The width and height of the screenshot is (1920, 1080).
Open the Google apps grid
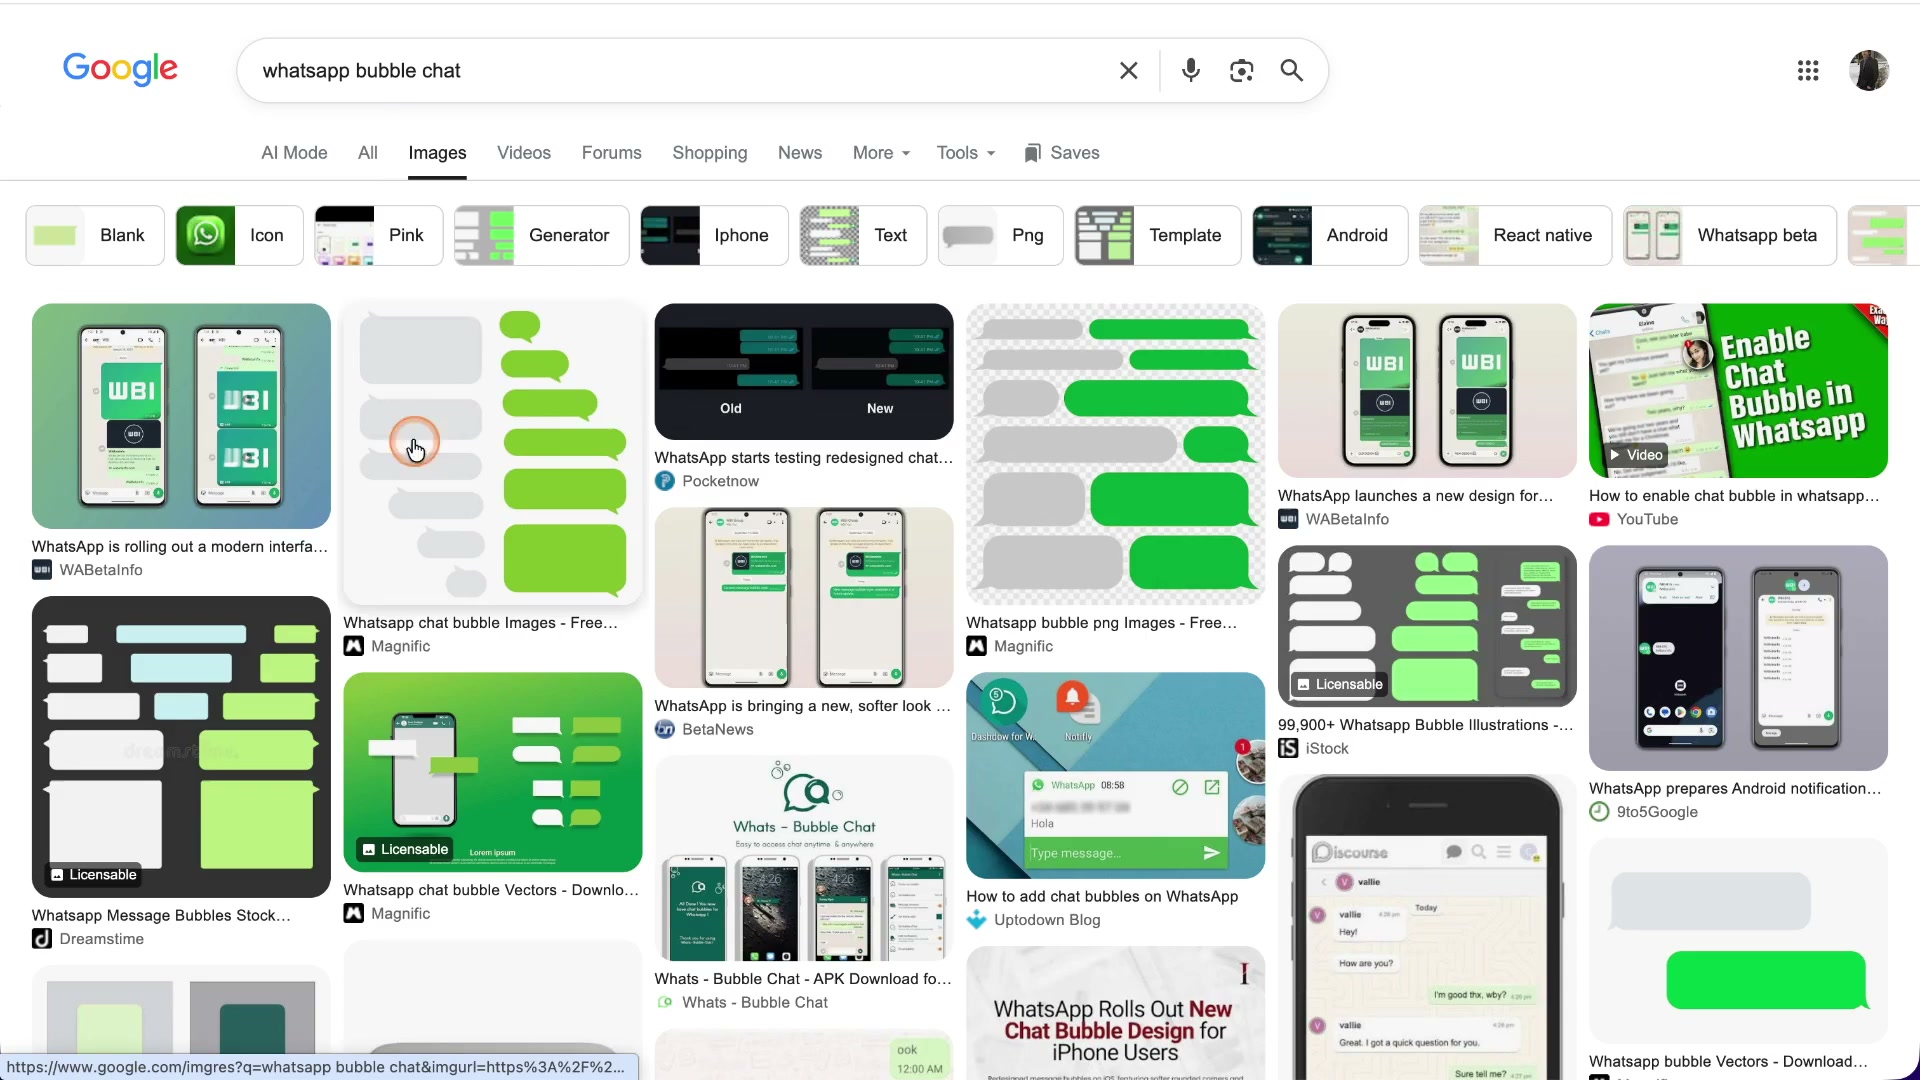click(x=1808, y=71)
